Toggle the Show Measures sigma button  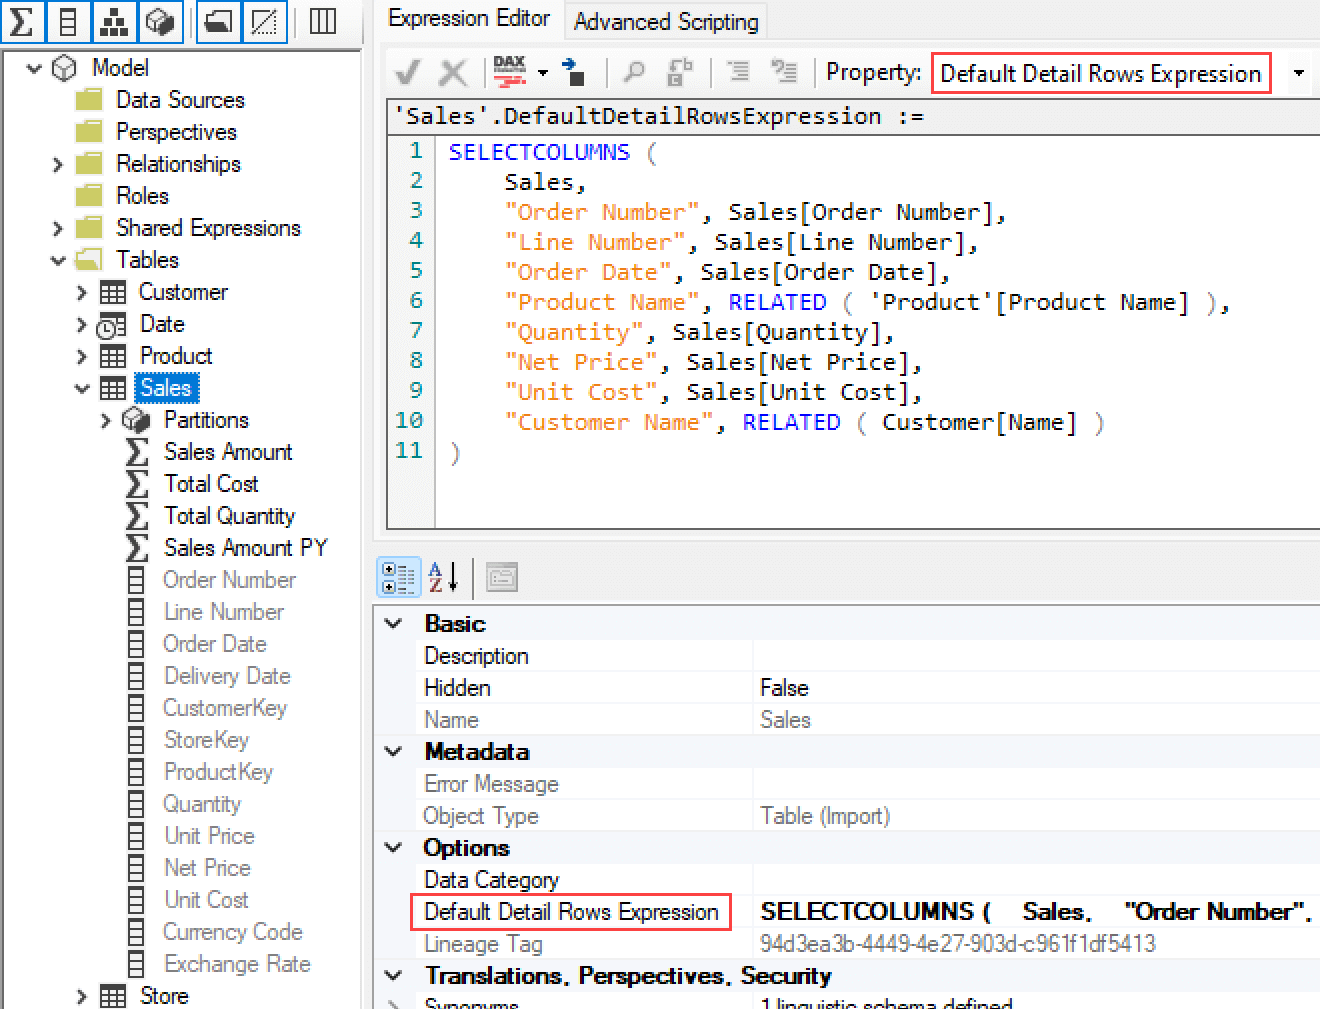(21, 21)
